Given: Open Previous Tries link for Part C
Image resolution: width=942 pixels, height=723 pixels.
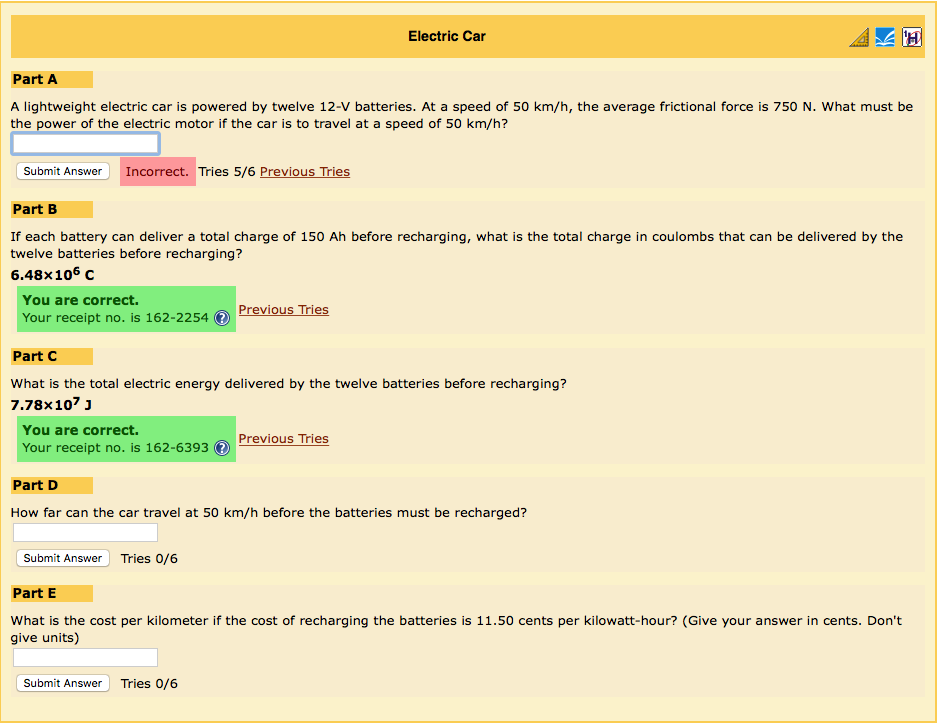Looking at the screenshot, I should (x=284, y=439).
